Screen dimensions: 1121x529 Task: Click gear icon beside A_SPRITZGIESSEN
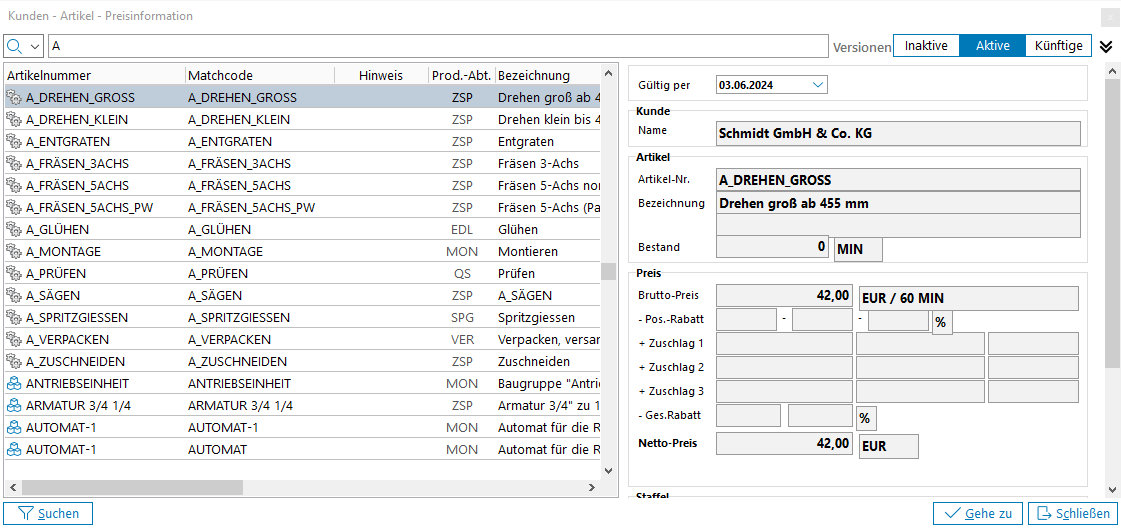pos(14,318)
